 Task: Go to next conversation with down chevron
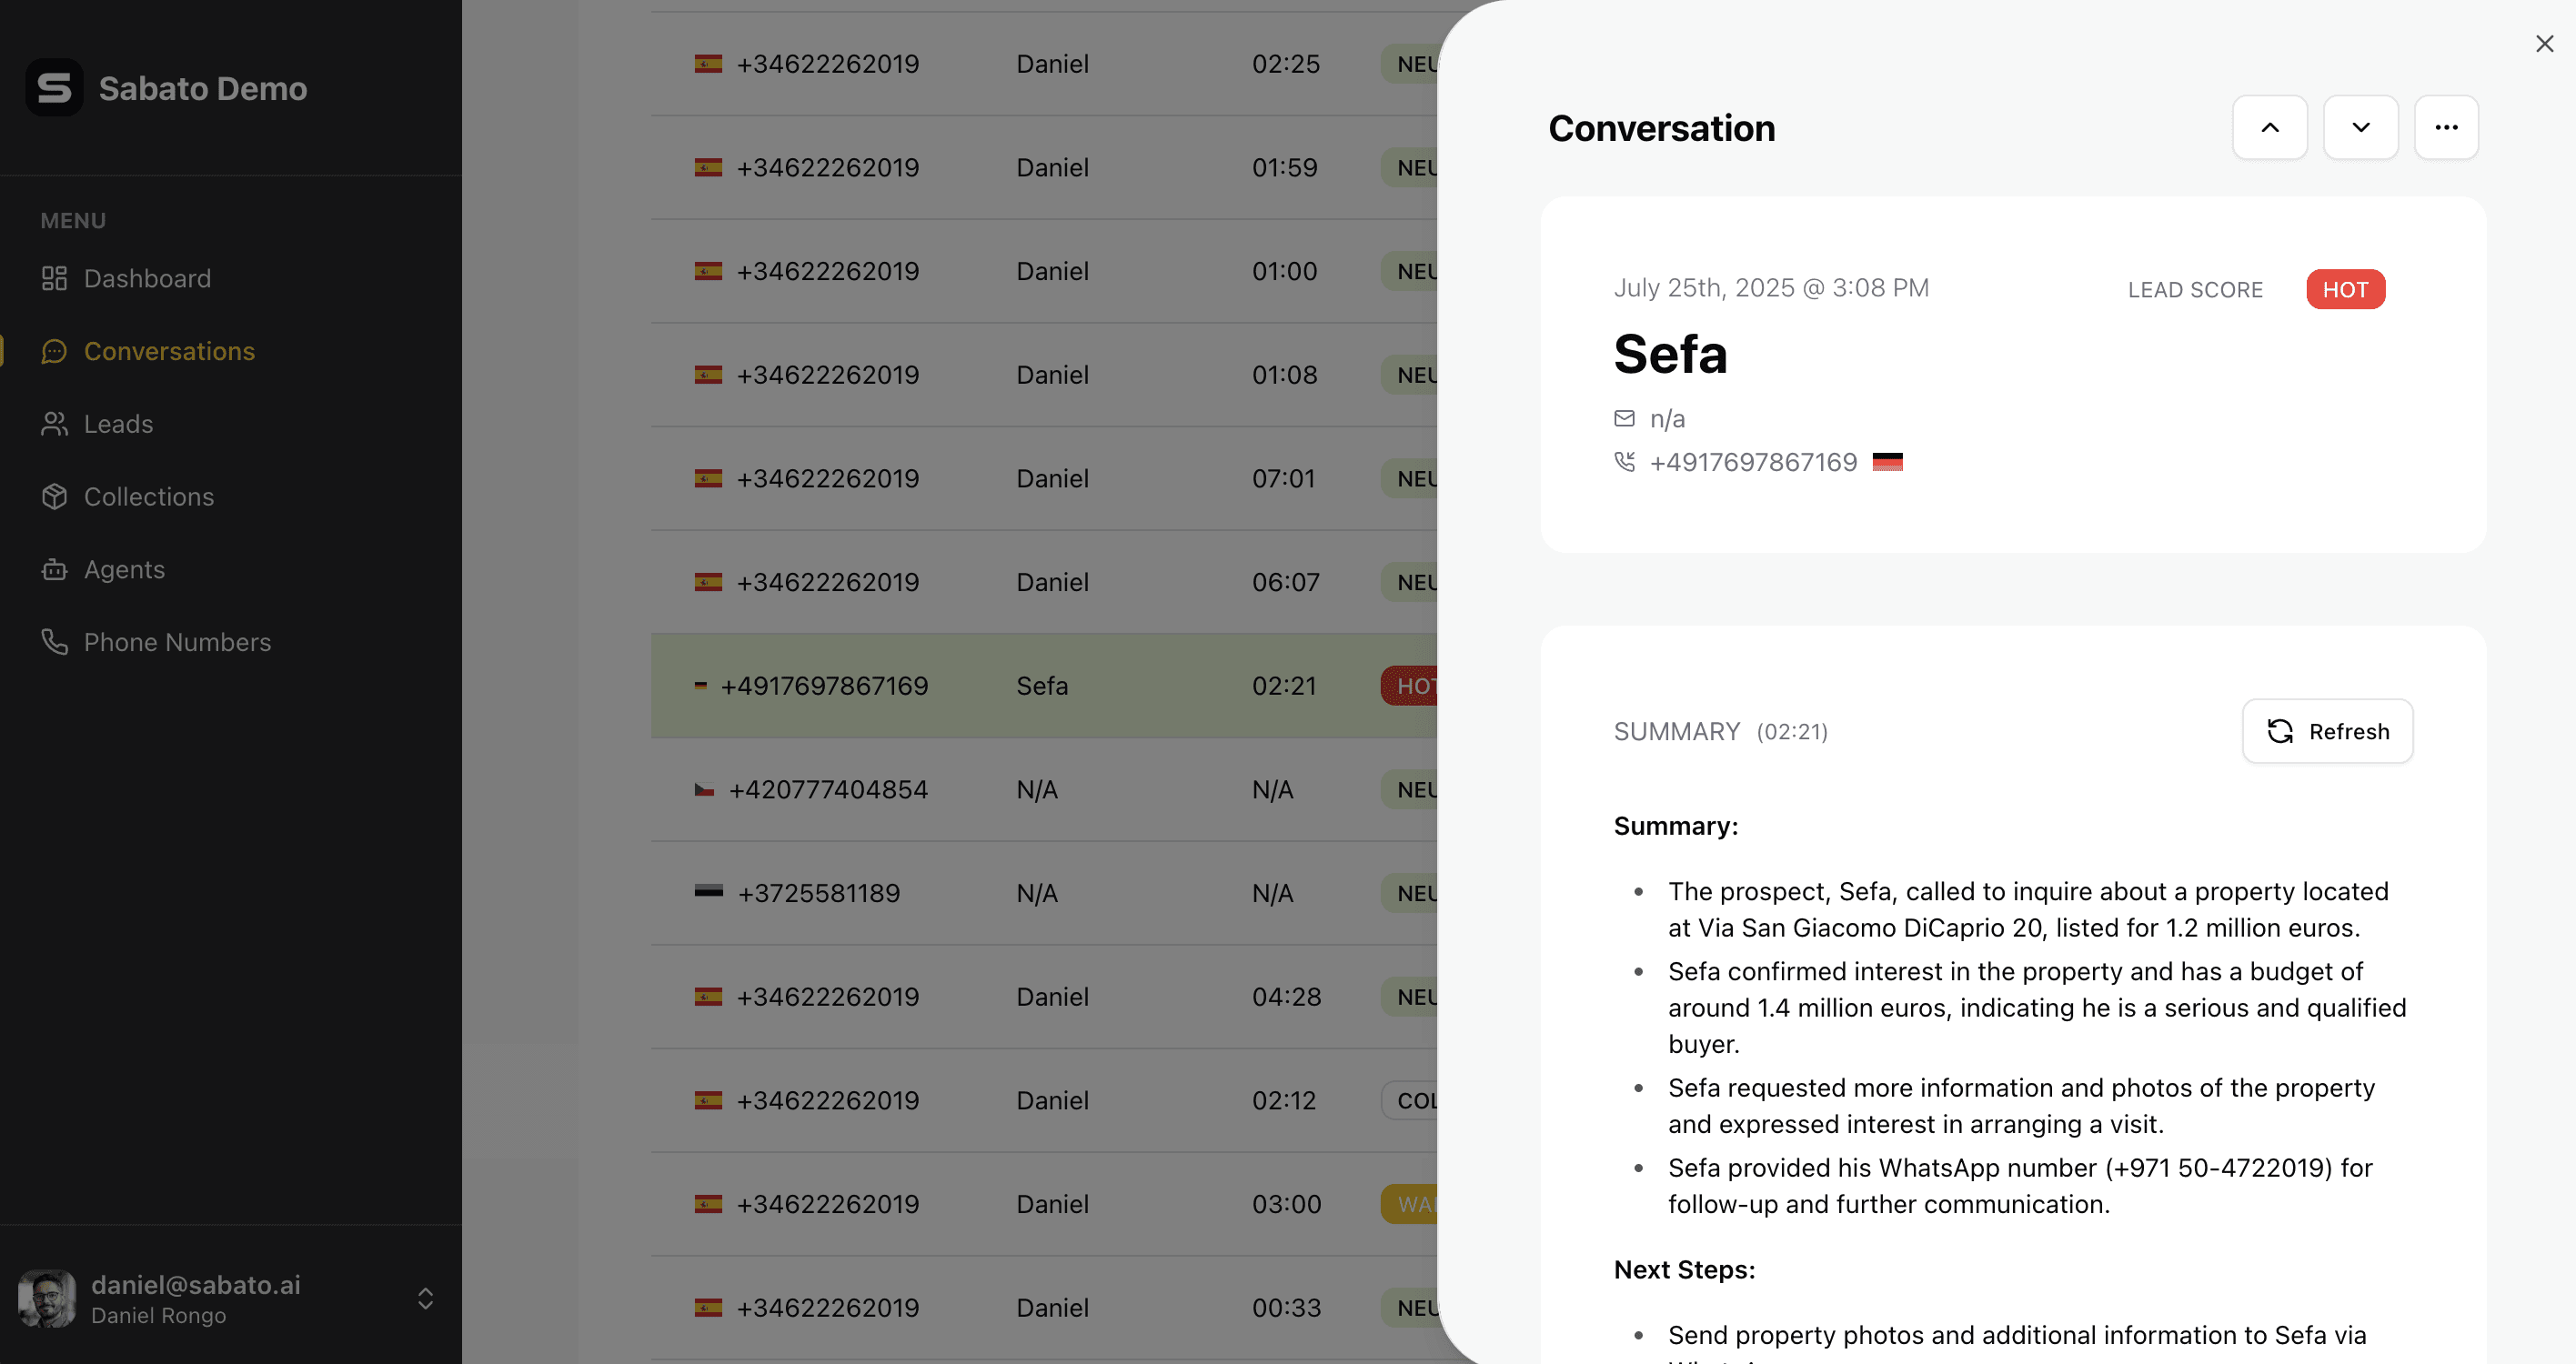click(x=2360, y=127)
